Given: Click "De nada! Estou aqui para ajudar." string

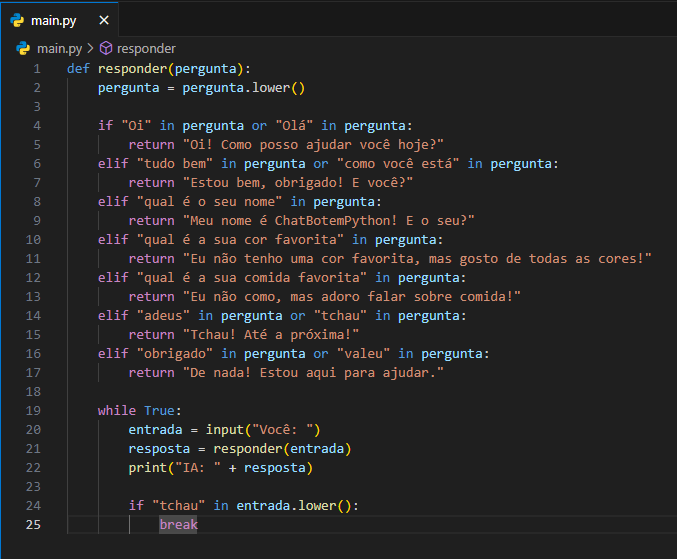Looking at the screenshot, I should click(x=313, y=373).
